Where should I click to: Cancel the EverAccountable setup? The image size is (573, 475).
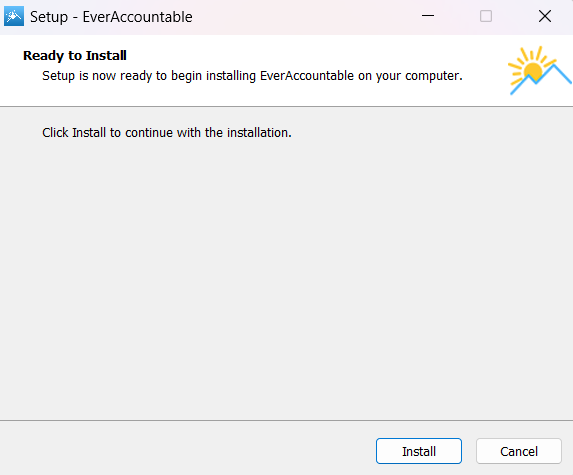[519, 451]
